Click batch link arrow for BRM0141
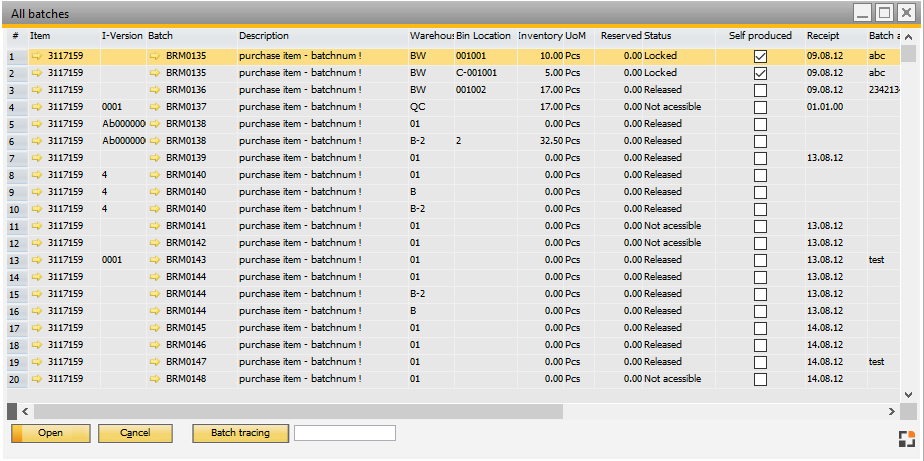This screenshot has width=924, height=461. (155, 226)
